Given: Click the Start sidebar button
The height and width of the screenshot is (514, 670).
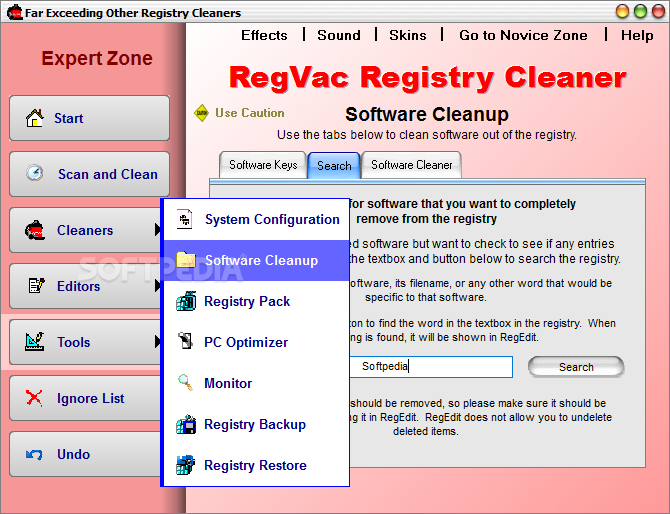Looking at the screenshot, I should pos(89,118).
